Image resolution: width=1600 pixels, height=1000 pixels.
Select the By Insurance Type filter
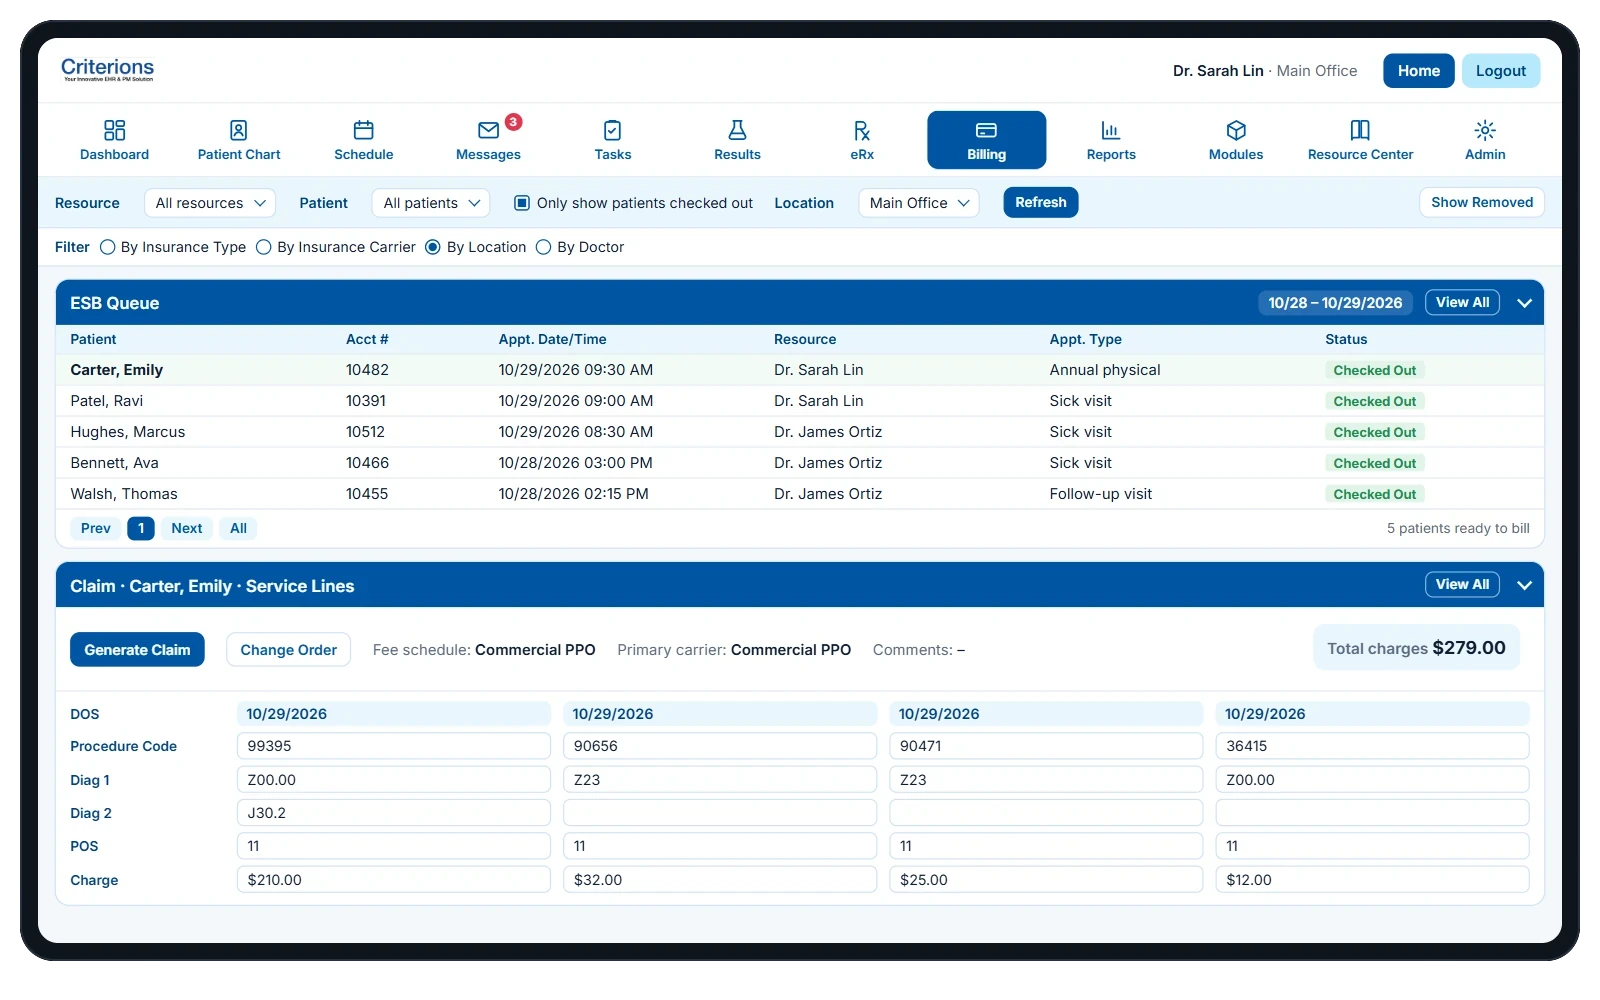107,247
